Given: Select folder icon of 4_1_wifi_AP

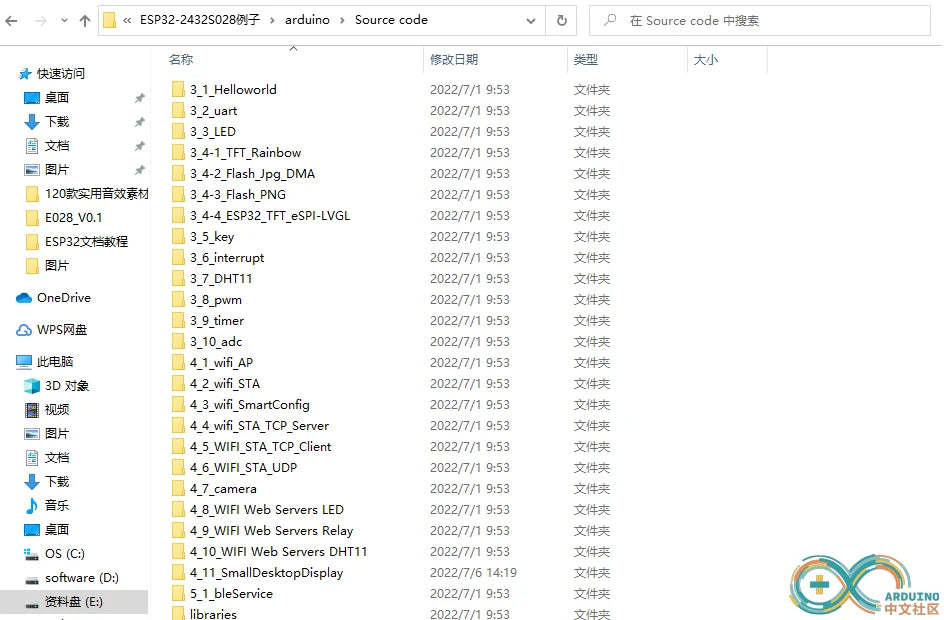Looking at the screenshot, I should click(178, 363).
